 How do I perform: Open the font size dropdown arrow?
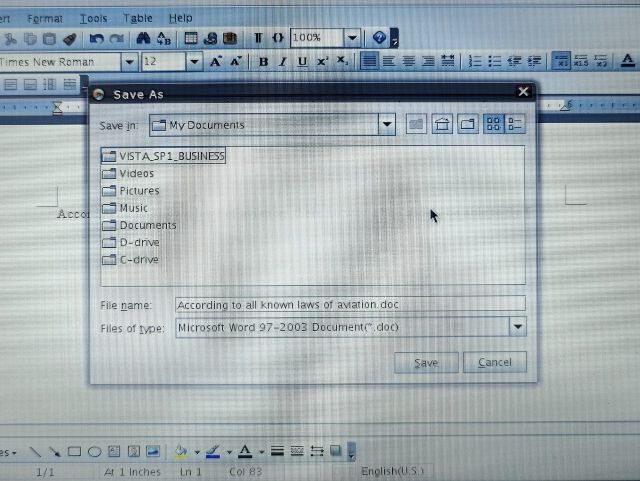pos(194,62)
